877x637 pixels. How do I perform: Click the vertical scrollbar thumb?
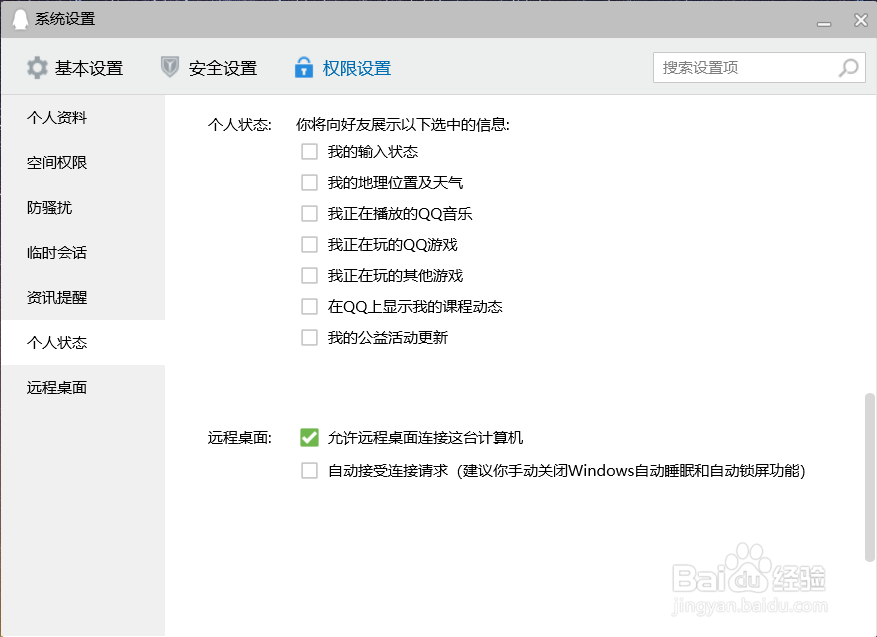point(869,477)
